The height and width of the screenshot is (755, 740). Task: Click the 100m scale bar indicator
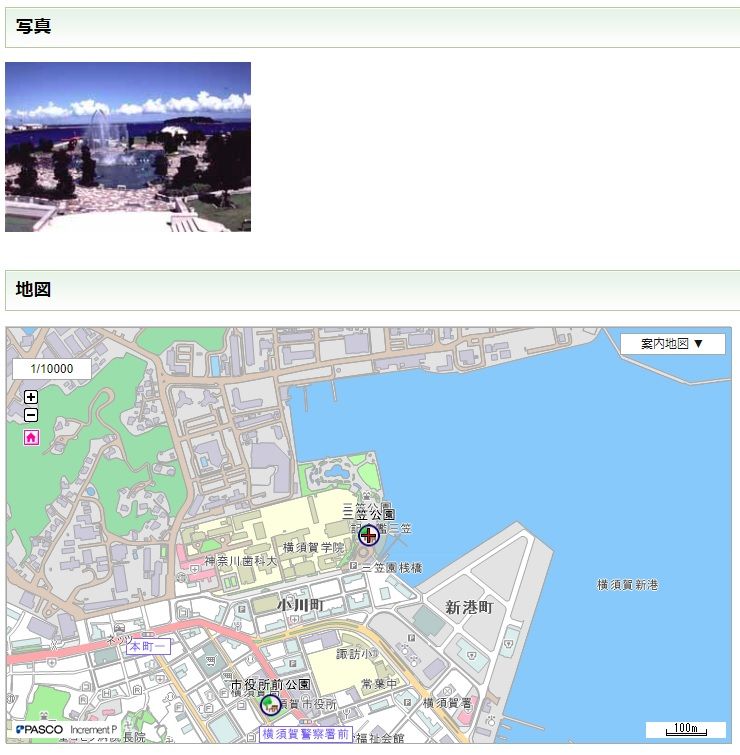(685, 729)
